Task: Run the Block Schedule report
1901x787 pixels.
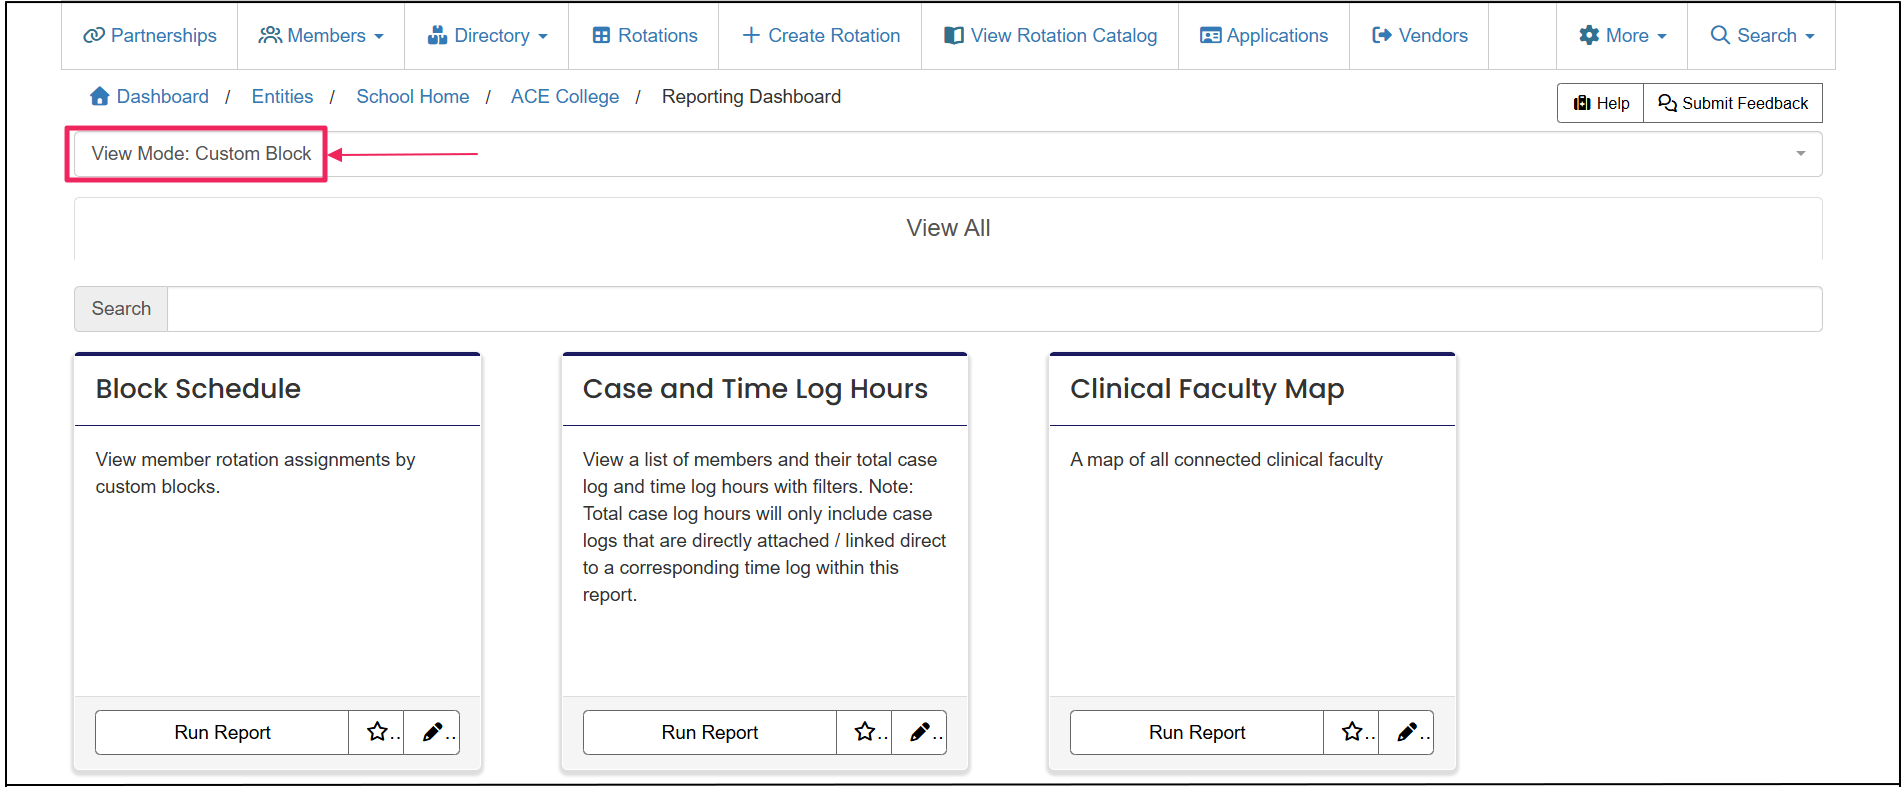Action: (x=222, y=732)
